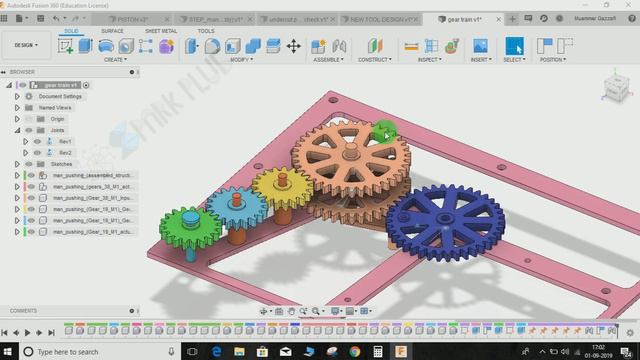
Task: Activate the Select tool icon
Action: tap(514, 46)
